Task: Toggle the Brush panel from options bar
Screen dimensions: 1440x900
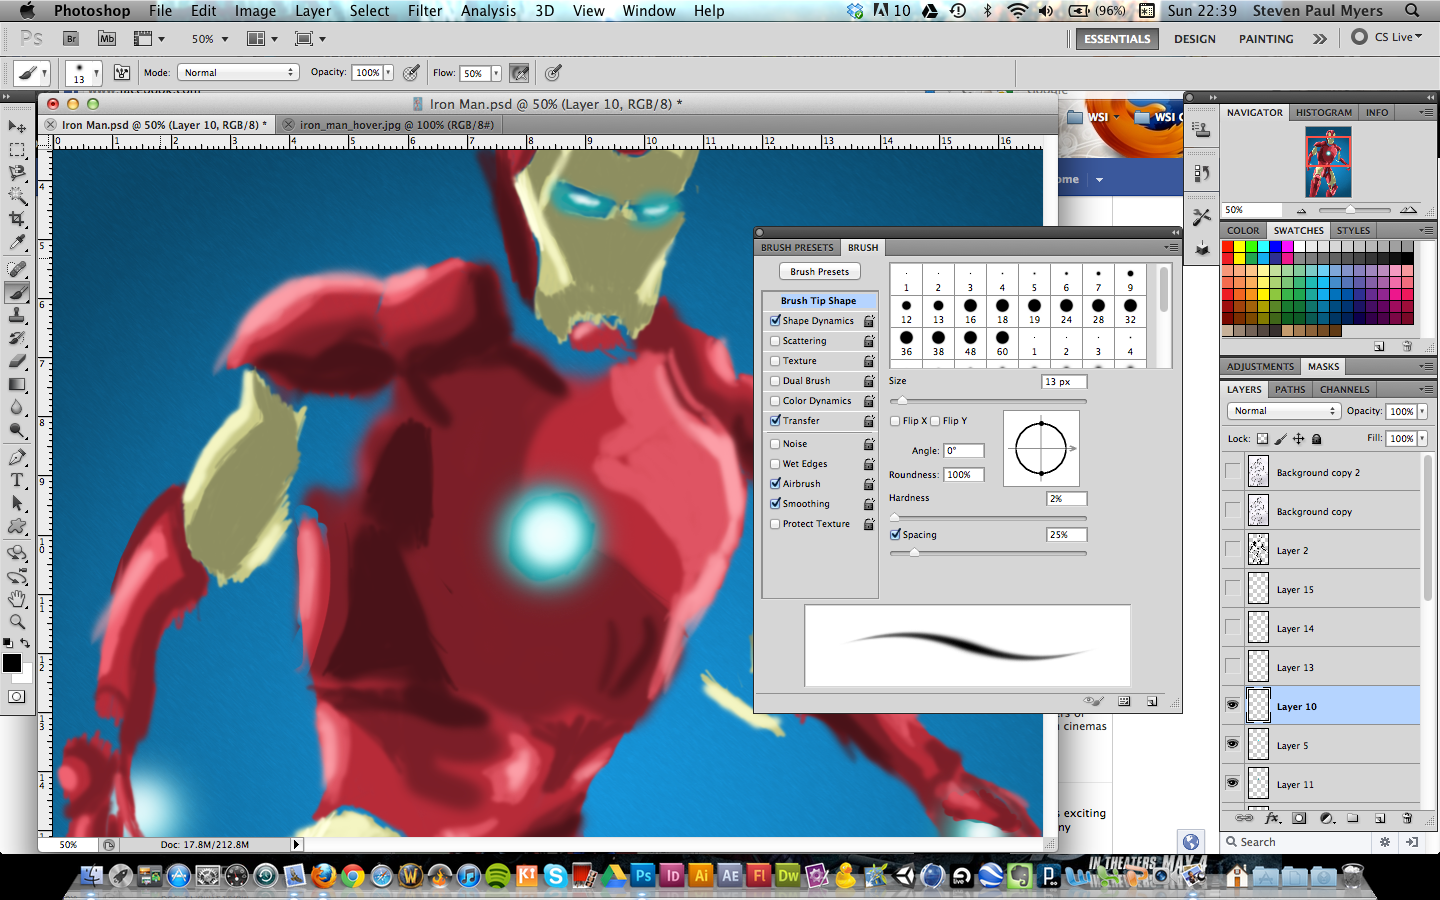Action: [x=122, y=73]
